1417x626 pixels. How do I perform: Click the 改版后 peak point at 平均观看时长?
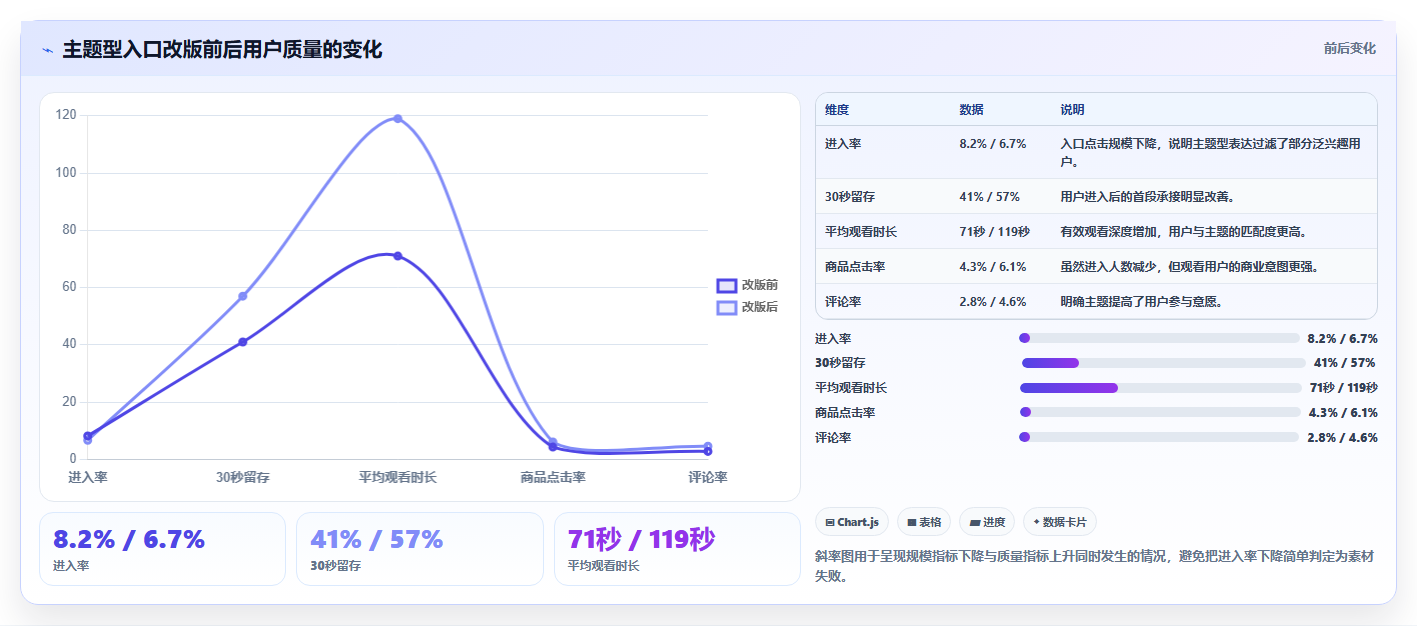[x=398, y=119]
